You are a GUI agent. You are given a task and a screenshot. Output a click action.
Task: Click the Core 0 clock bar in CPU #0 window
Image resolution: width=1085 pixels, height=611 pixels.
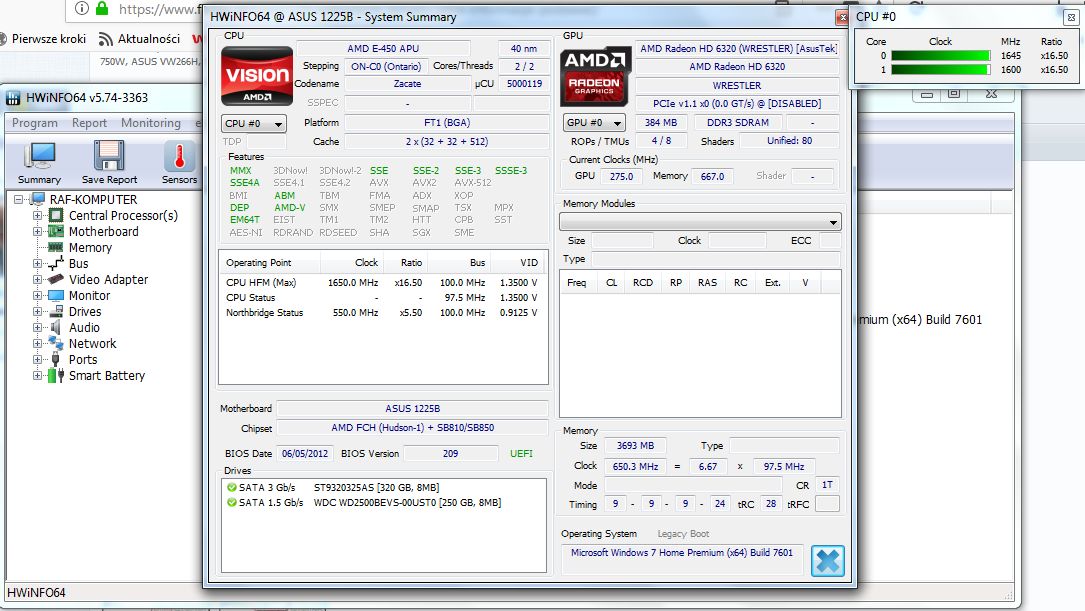point(940,55)
